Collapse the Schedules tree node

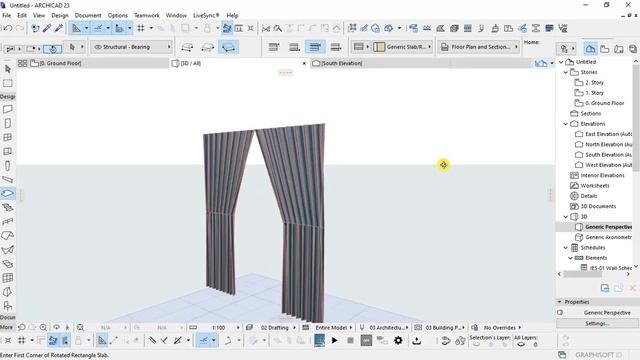coord(566,248)
